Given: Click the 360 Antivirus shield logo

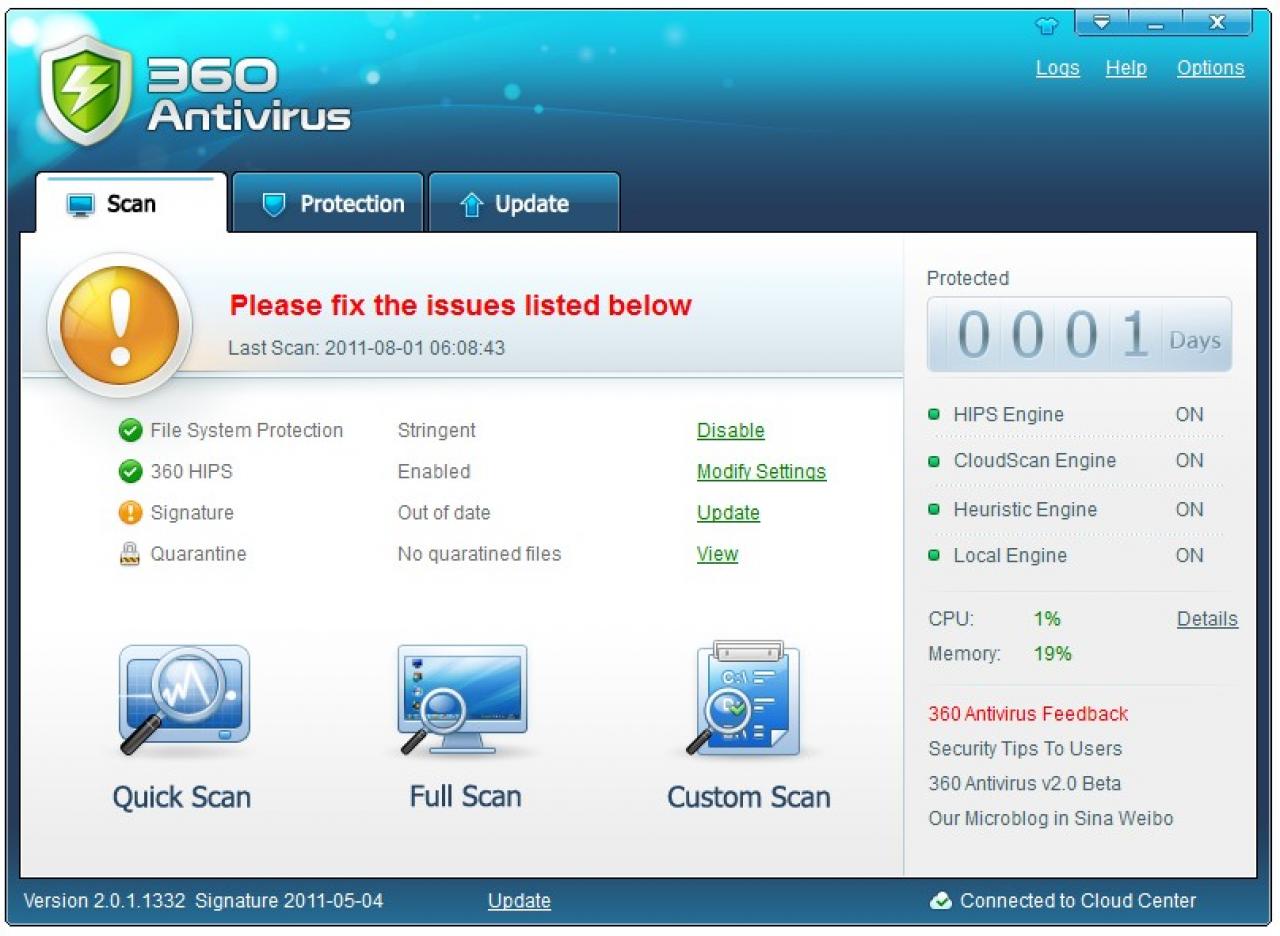Looking at the screenshot, I should [86, 90].
